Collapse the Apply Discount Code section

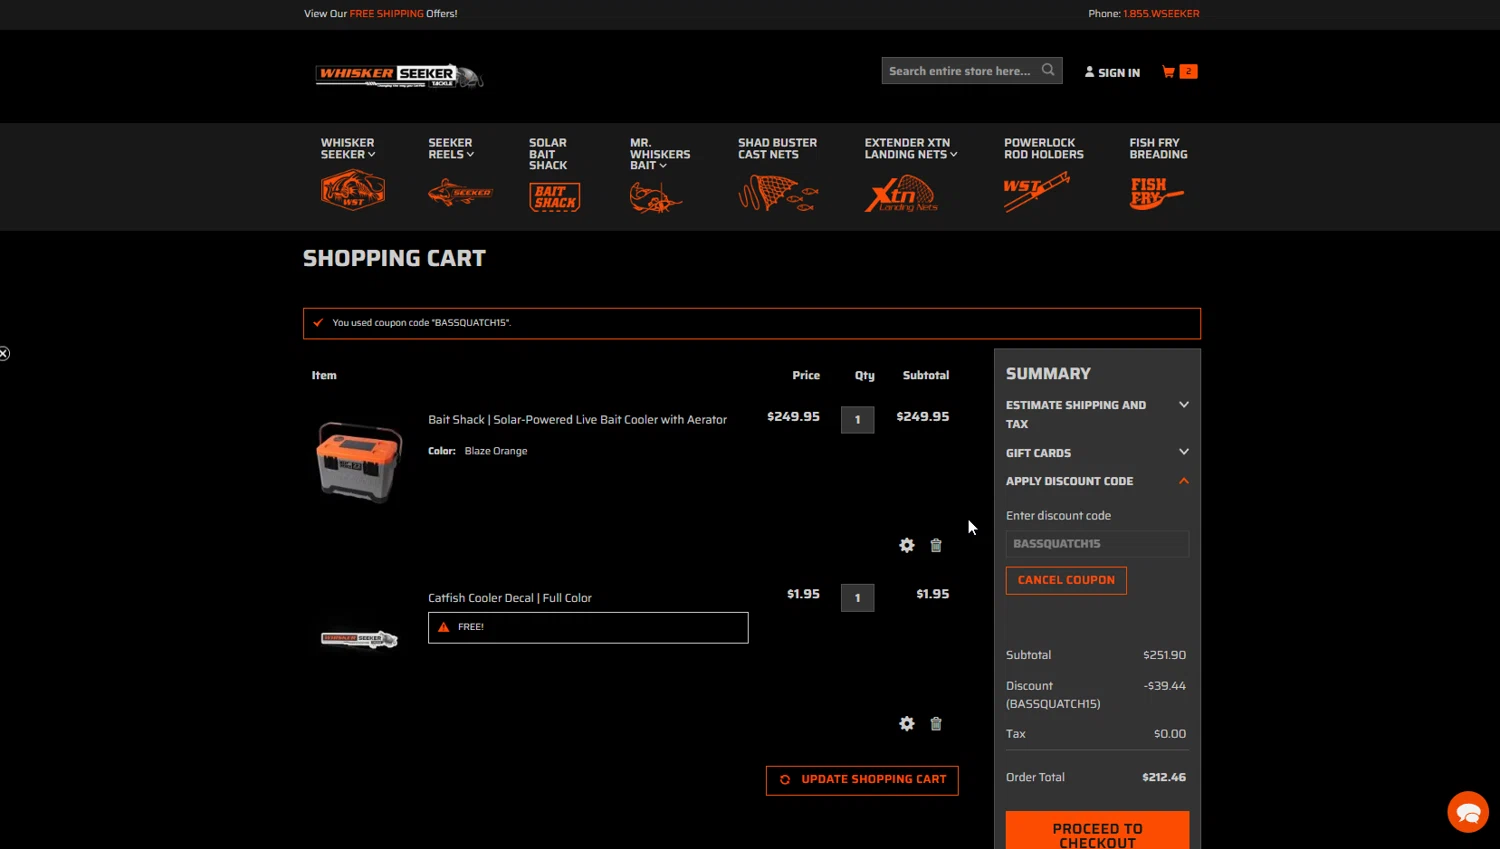click(1097, 481)
